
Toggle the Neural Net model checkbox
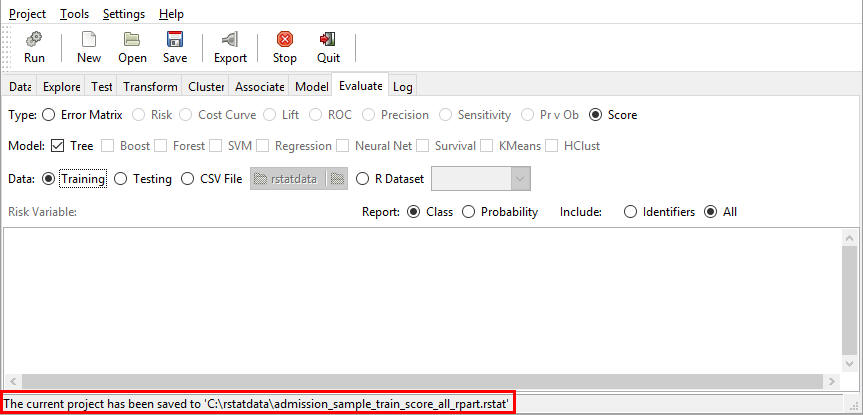[343, 146]
